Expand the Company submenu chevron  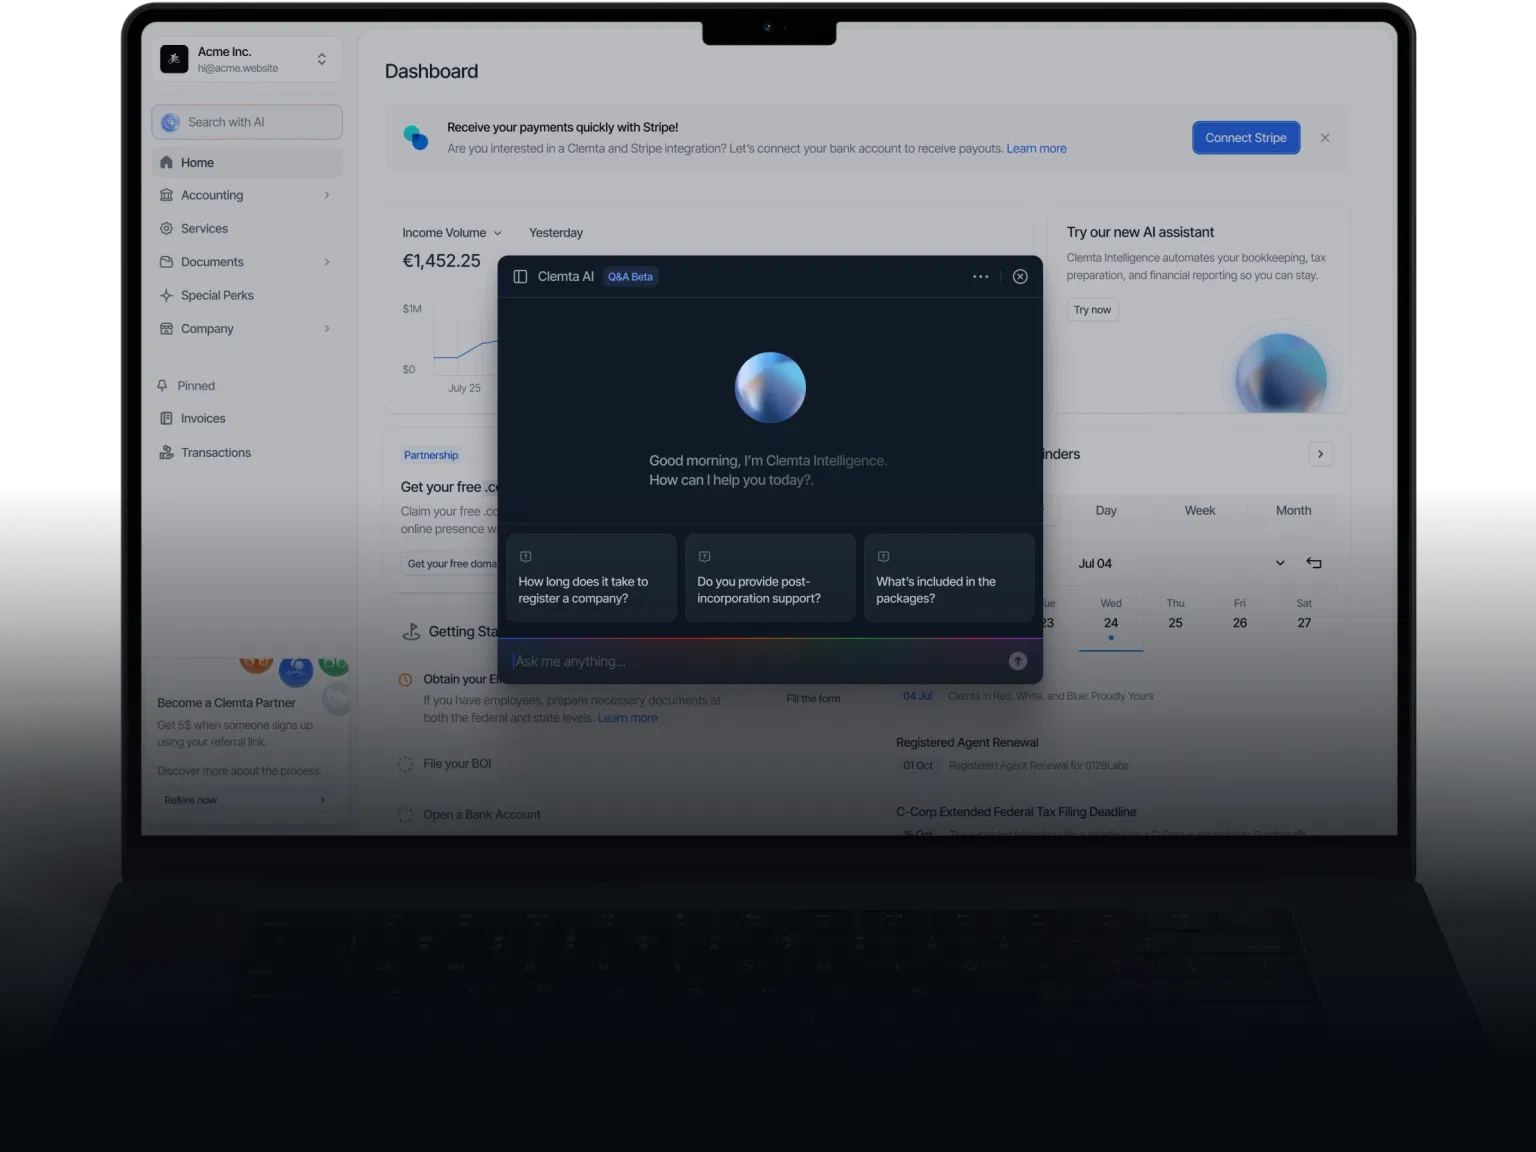pyautogui.click(x=327, y=328)
